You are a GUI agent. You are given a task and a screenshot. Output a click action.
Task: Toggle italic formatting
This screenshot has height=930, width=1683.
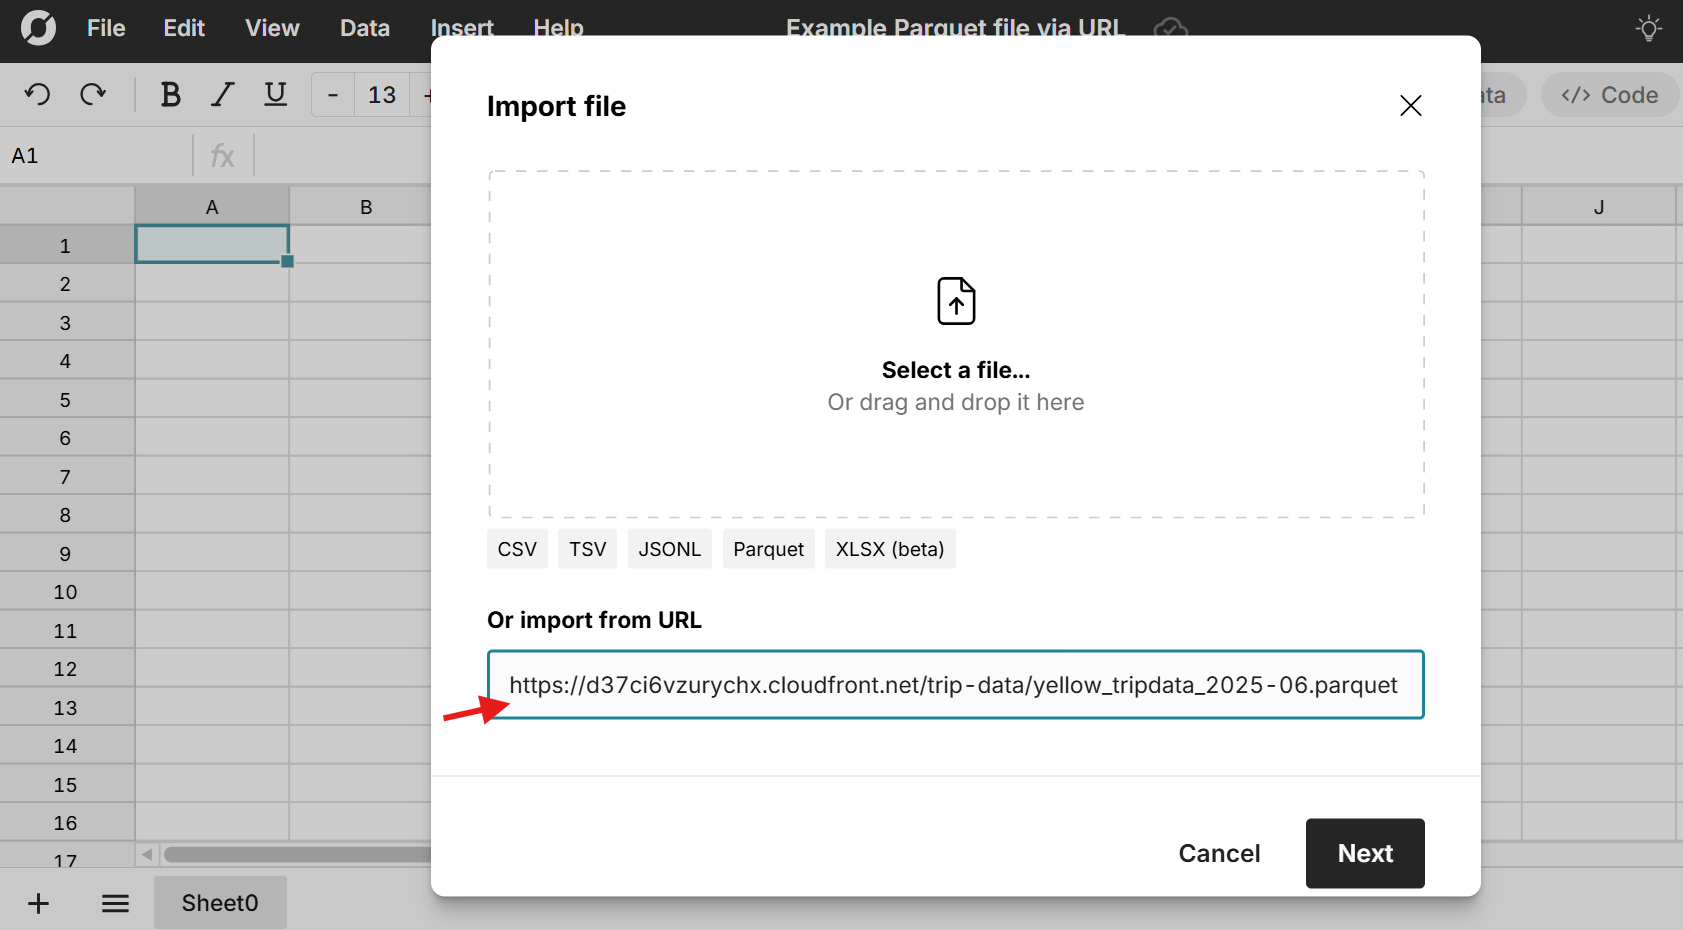(222, 95)
